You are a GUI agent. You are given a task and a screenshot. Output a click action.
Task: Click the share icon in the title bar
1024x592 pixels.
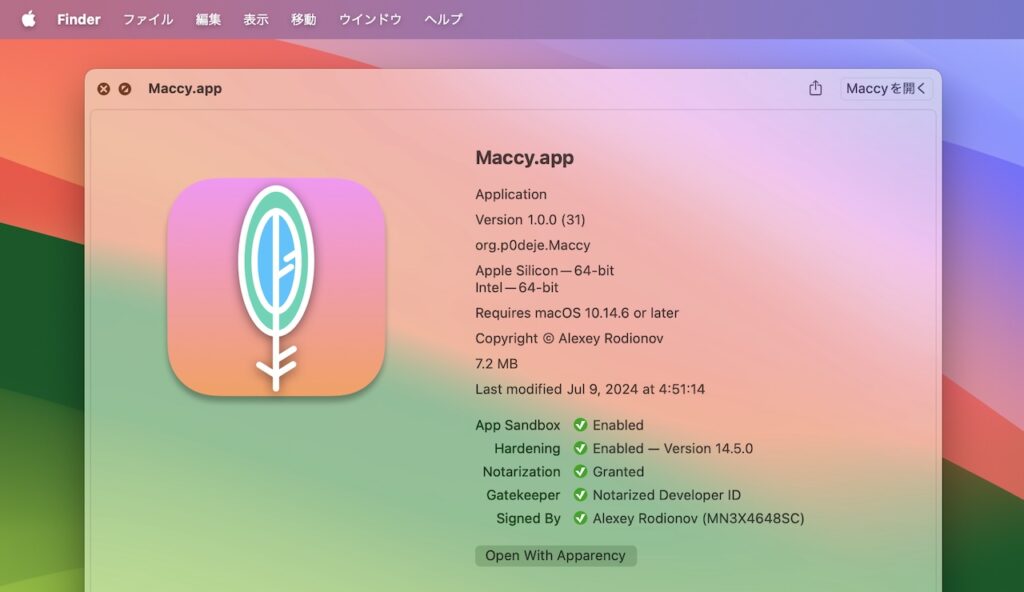[x=814, y=88]
